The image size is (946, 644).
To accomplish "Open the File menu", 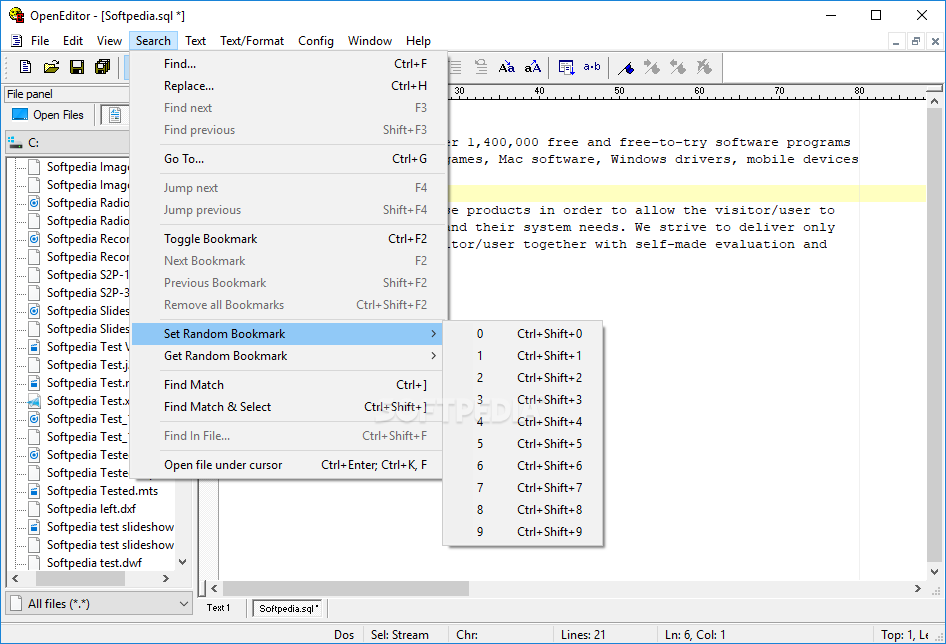I will 40,40.
